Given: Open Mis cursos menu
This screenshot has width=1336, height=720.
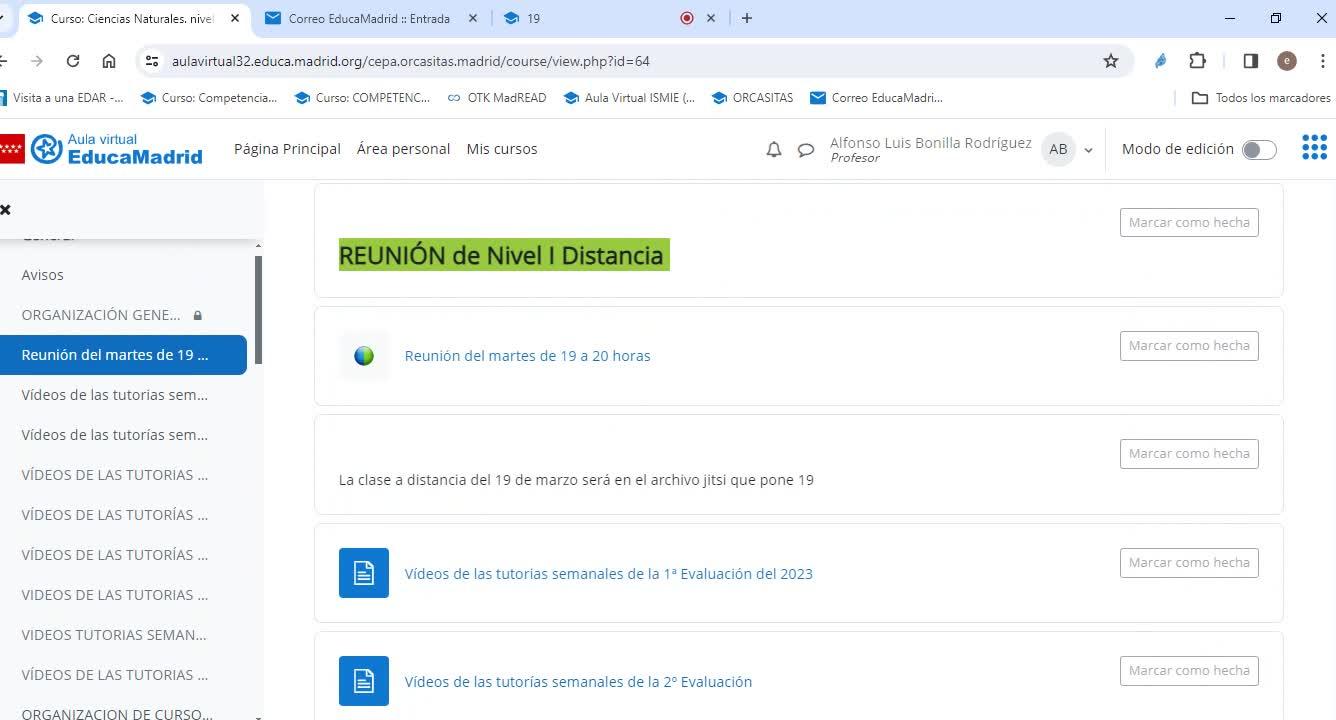Looking at the screenshot, I should [502, 149].
